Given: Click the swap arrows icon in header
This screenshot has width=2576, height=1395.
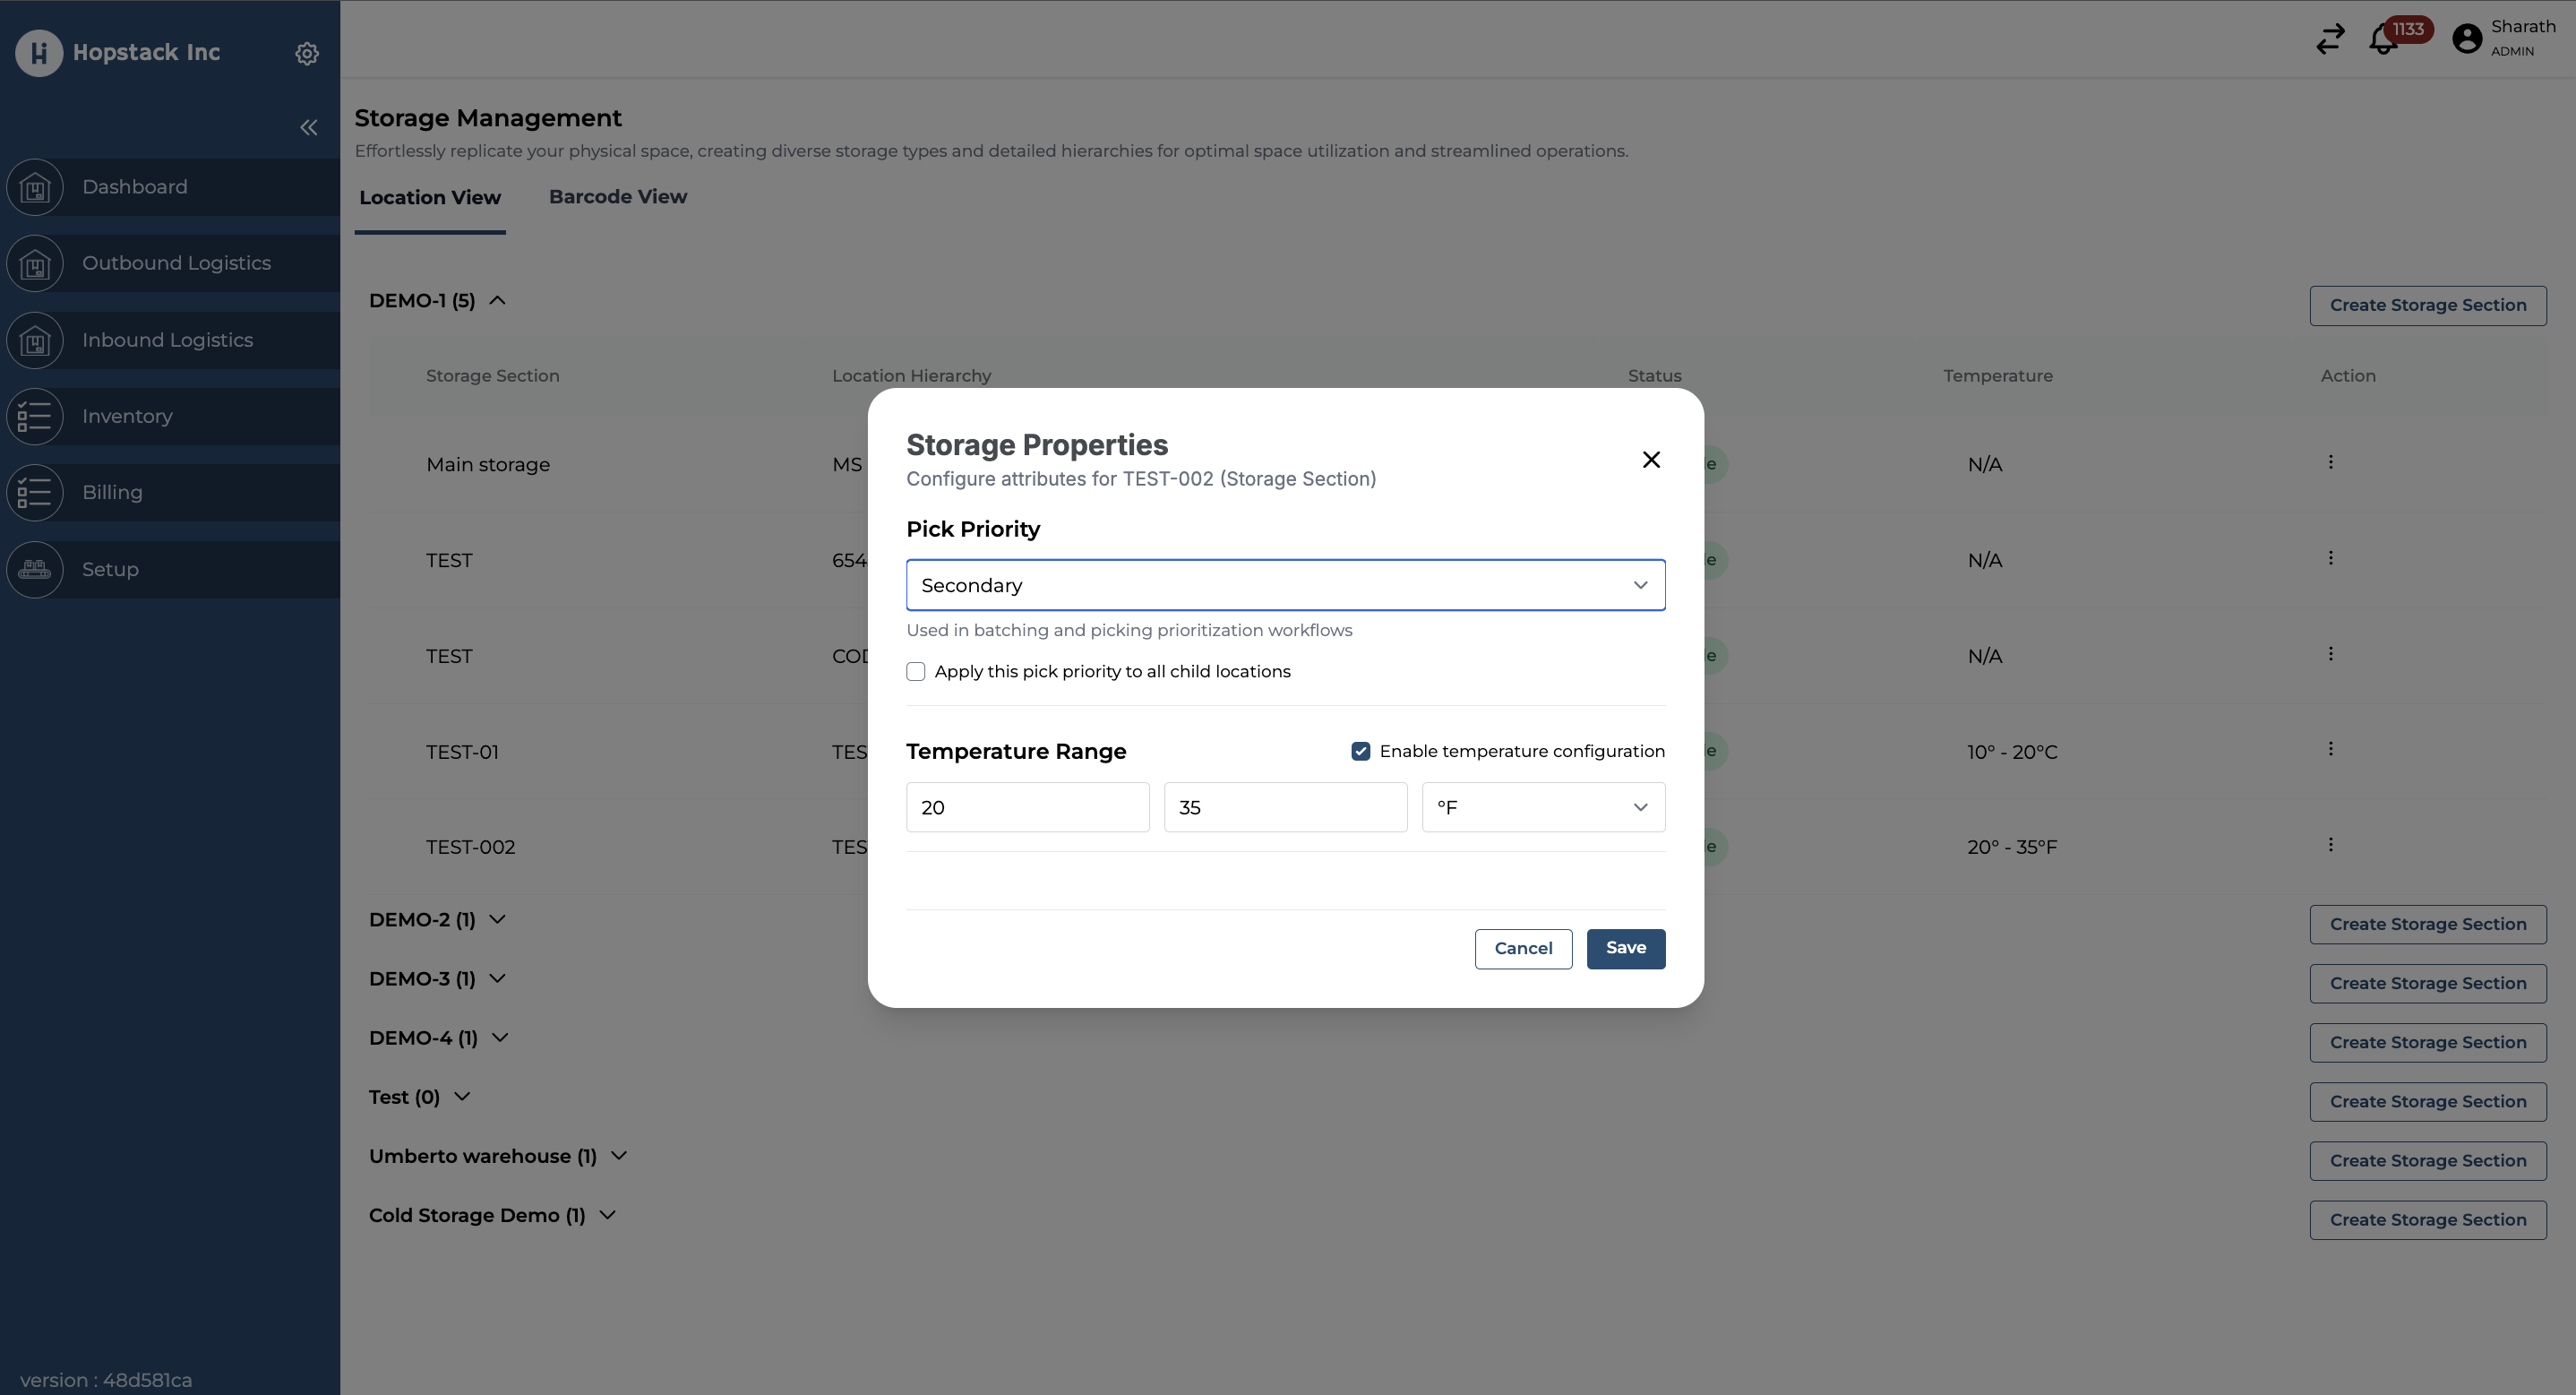Looking at the screenshot, I should [x=2330, y=39].
